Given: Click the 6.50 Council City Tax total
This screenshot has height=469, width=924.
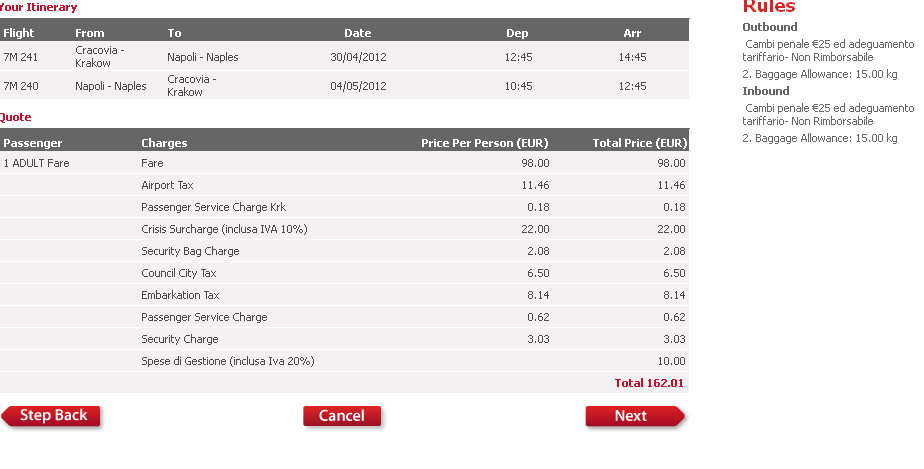Looking at the screenshot, I should (674, 273).
